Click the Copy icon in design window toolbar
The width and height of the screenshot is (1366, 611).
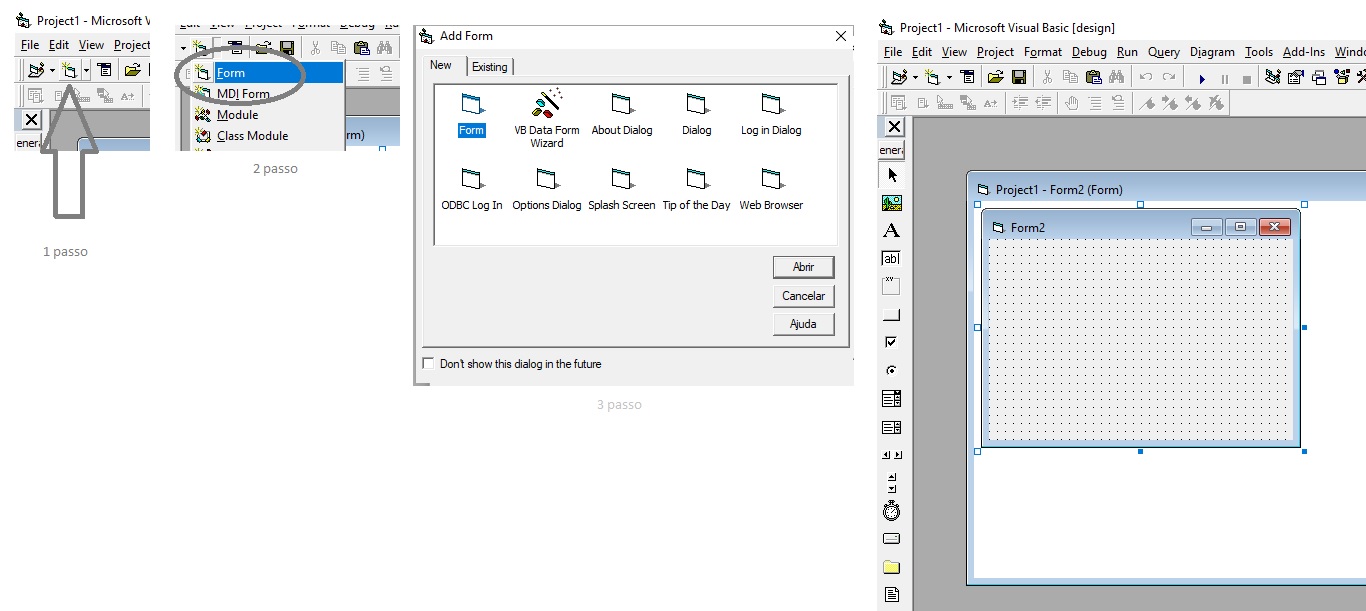click(1070, 77)
